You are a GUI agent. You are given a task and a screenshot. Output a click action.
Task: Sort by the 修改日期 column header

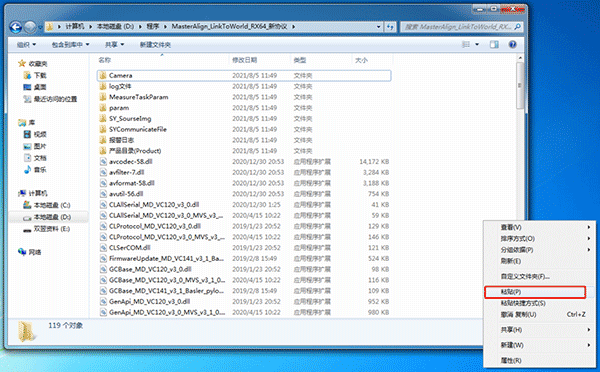245,60
